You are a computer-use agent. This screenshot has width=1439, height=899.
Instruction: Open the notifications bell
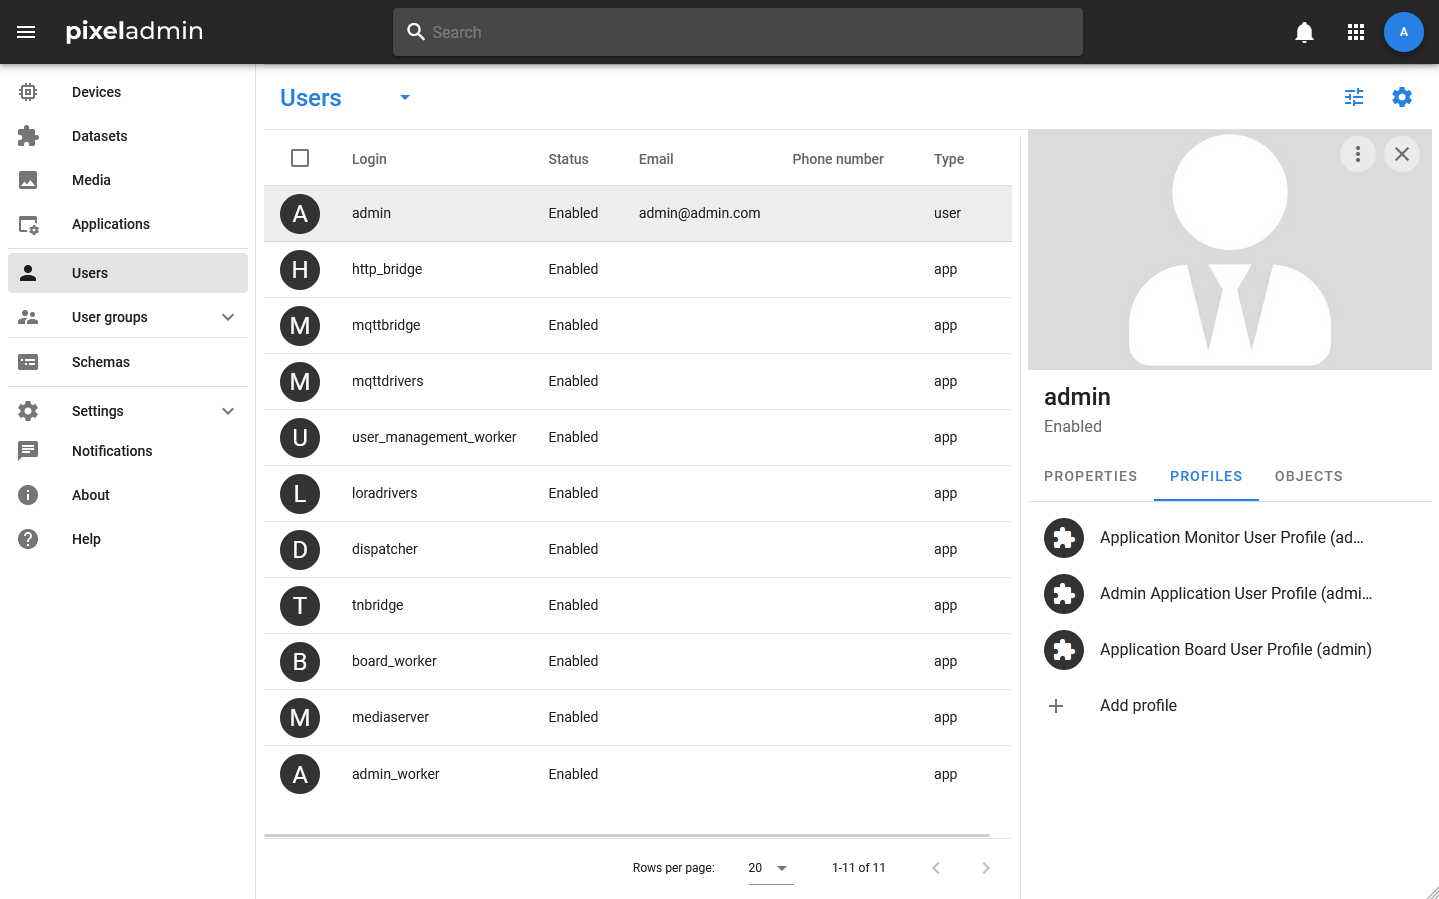point(1304,32)
